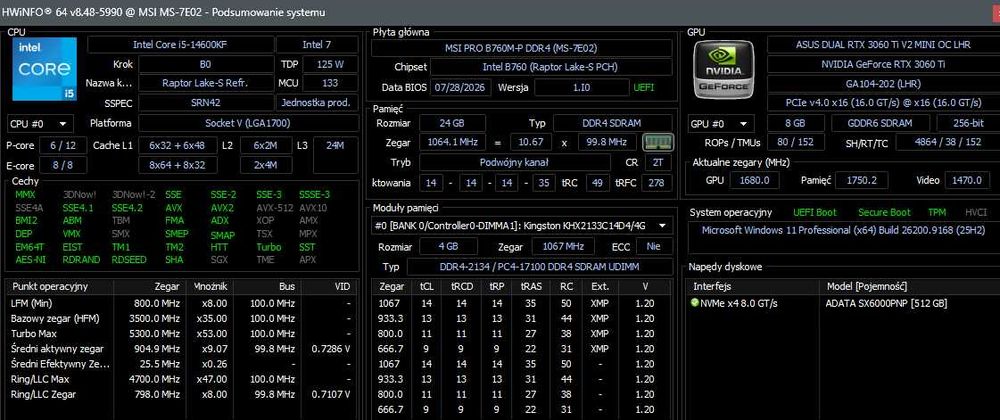
Task: Click the green UEFI label
Action: click(643, 87)
